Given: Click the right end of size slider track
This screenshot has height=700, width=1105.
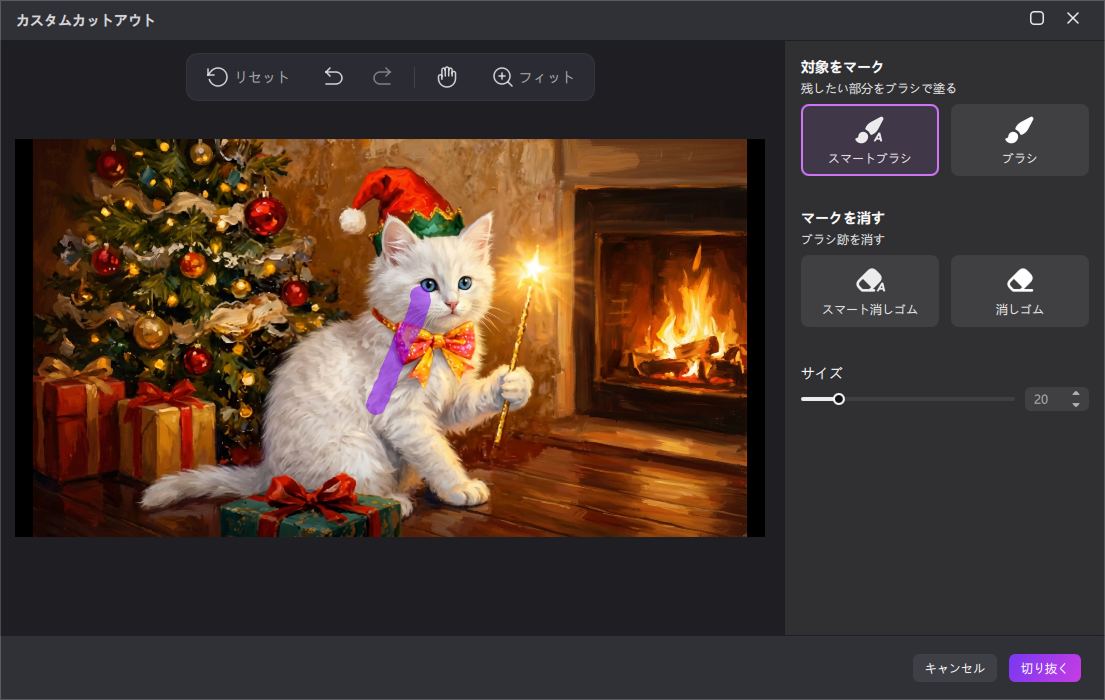Looking at the screenshot, I should [x=1011, y=399].
